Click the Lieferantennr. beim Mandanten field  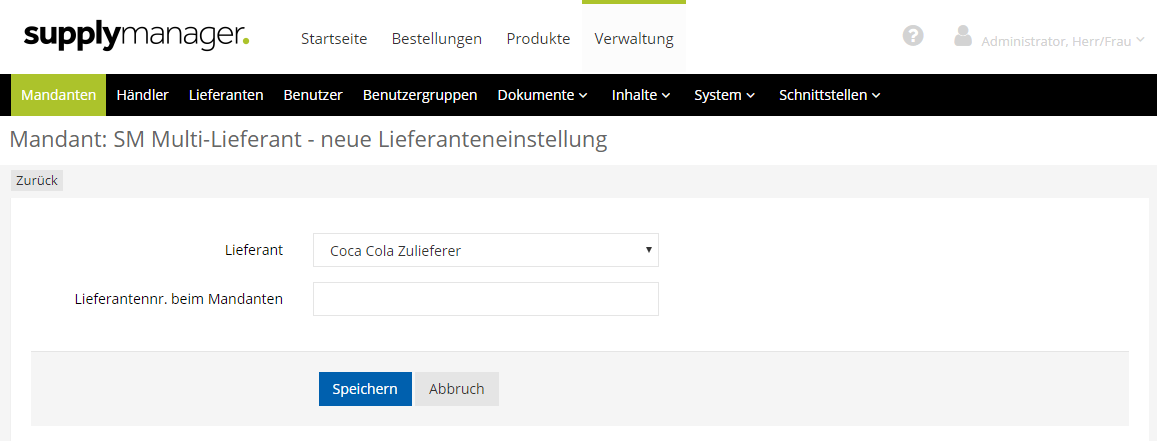click(485, 299)
